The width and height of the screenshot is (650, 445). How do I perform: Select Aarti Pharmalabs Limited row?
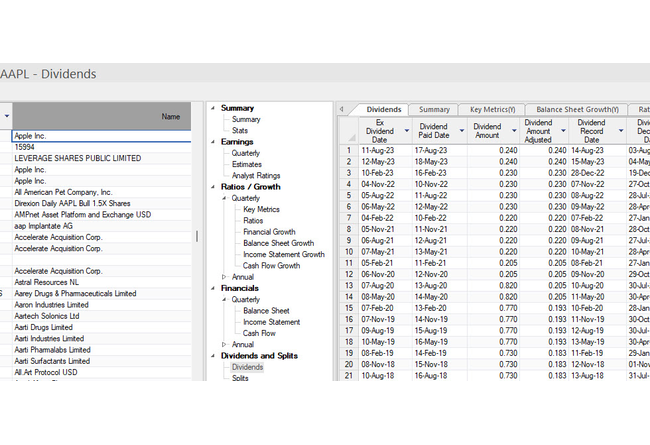(x=102, y=350)
